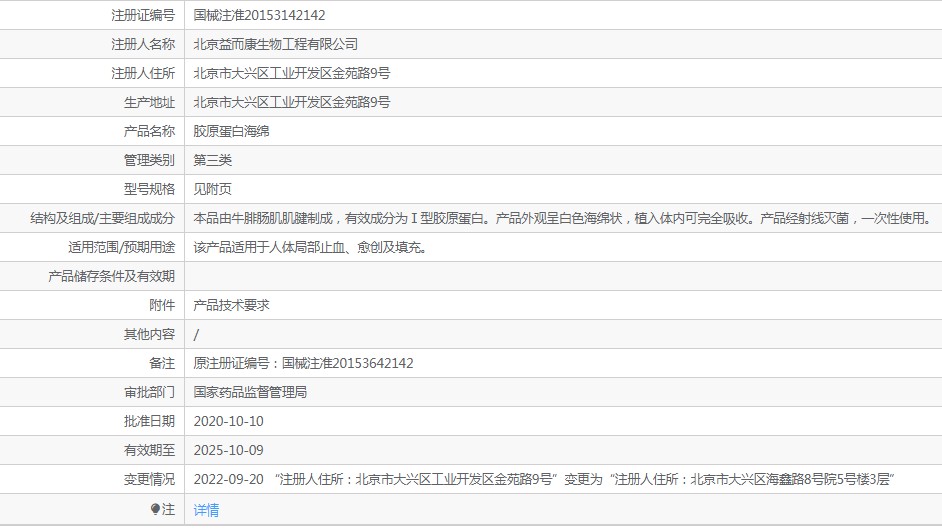Click the 注册人名称 label
The image size is (942, 529).
click(x=143, y=44)
